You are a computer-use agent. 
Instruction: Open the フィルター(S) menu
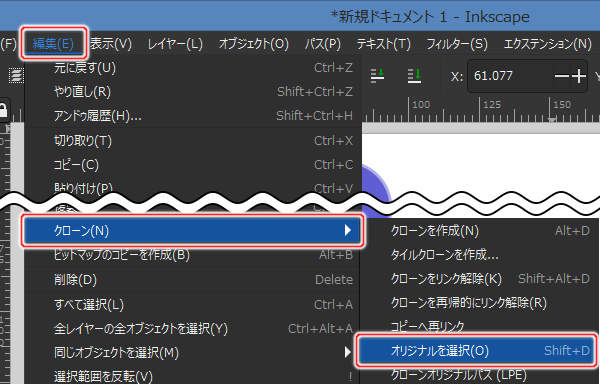(457, 44)
